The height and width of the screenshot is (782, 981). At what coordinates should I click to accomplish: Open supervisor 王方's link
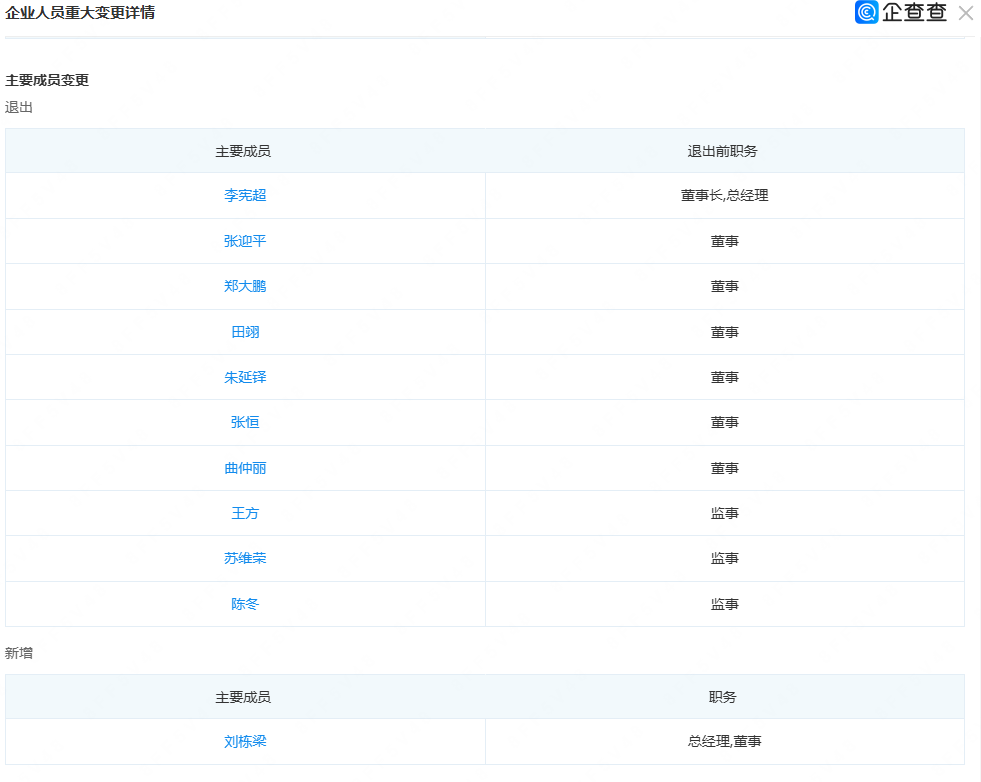[x=245, y=513]
